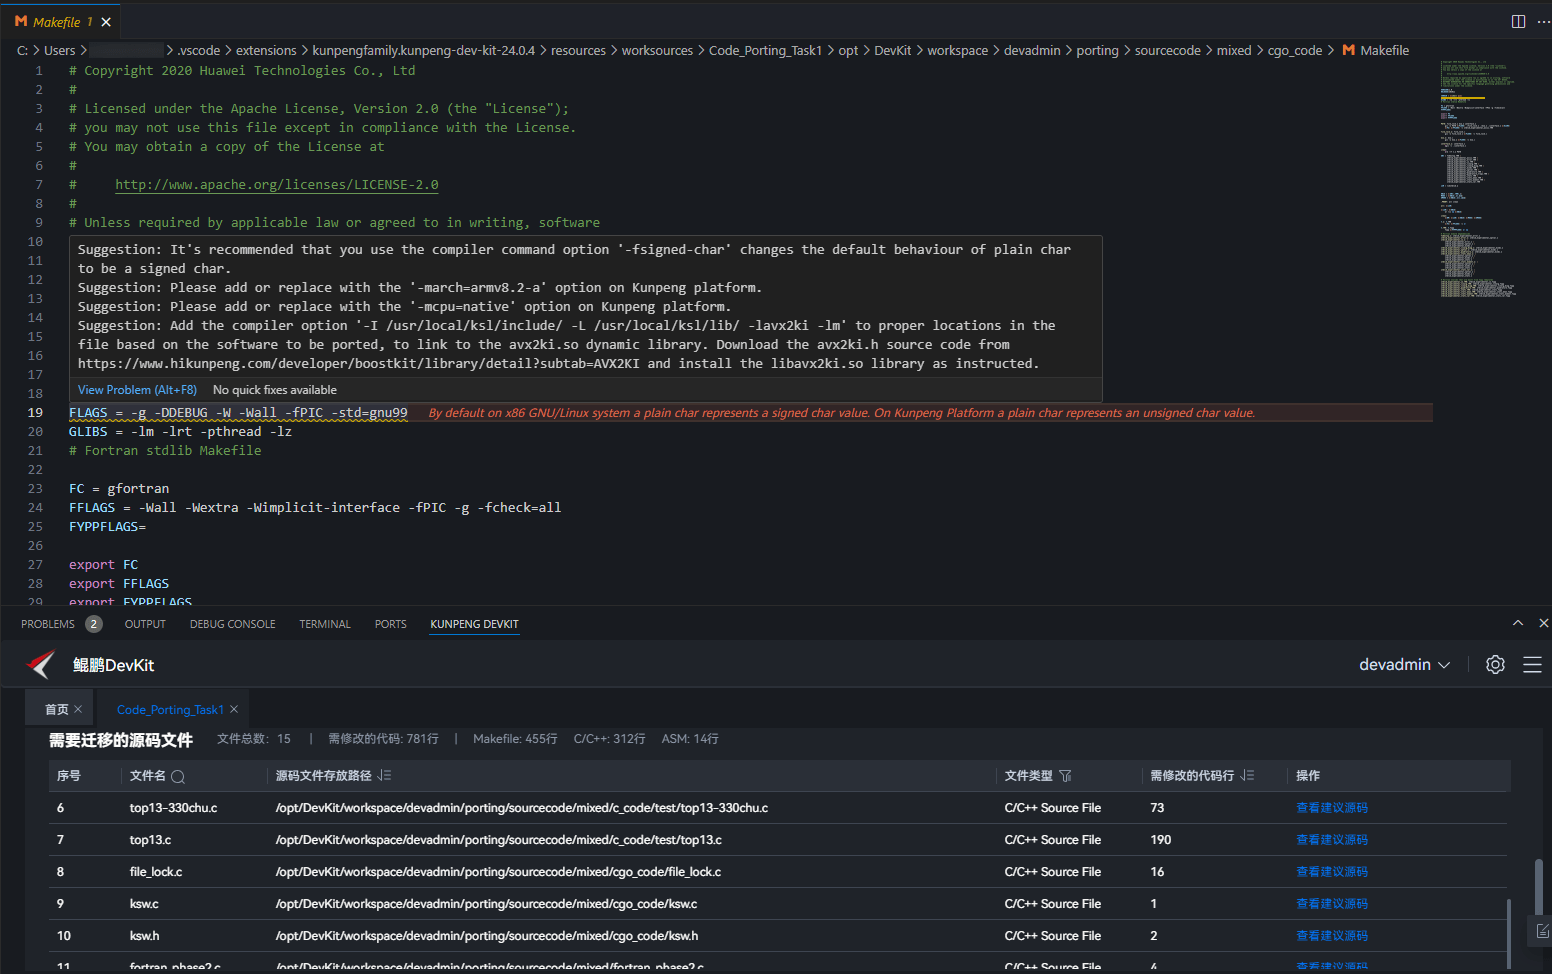Viewport: 1552px width, 974px height.
Task: Open the devadmin breadcrumb folder
Action: [x=1032, y=50]
